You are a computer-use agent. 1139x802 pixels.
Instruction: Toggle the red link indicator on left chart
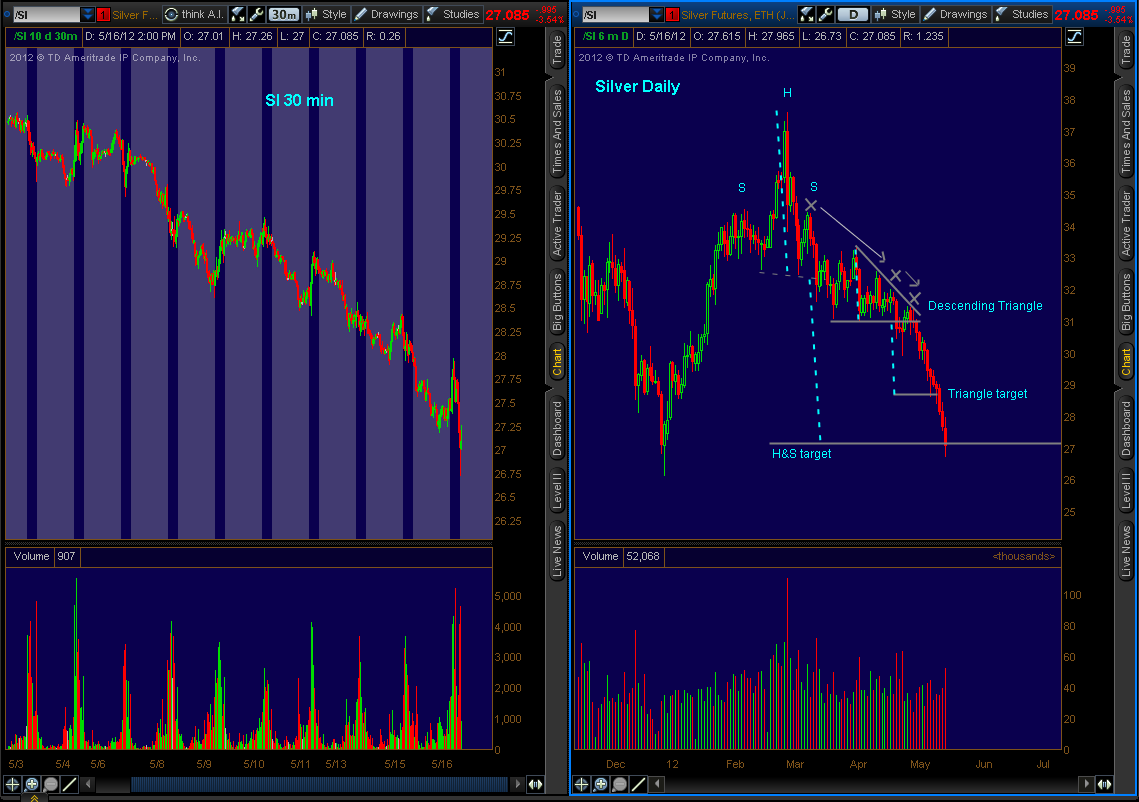point(103,14)
